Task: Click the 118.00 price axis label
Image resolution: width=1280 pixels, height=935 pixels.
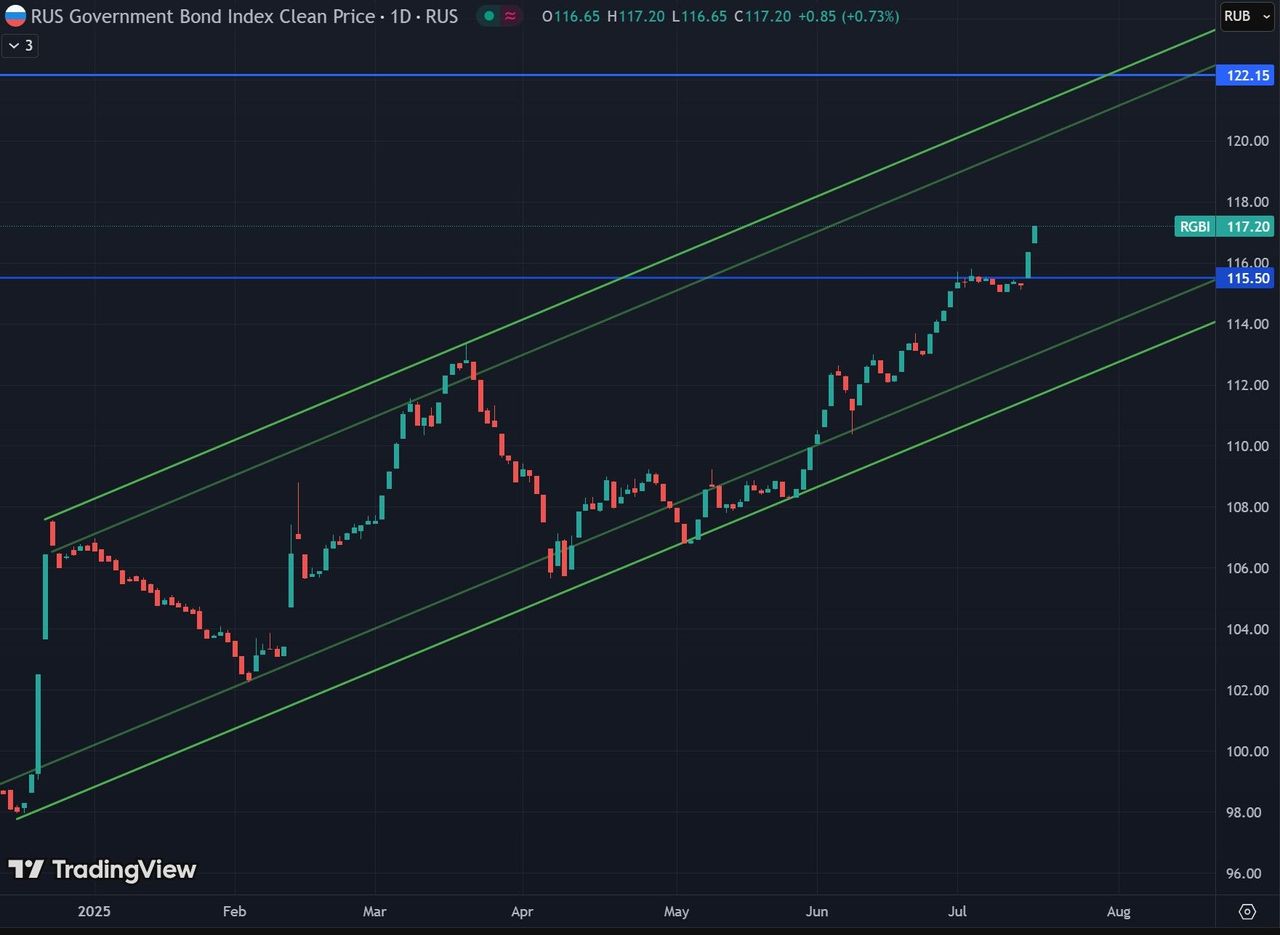Action: coord(1248,202)
